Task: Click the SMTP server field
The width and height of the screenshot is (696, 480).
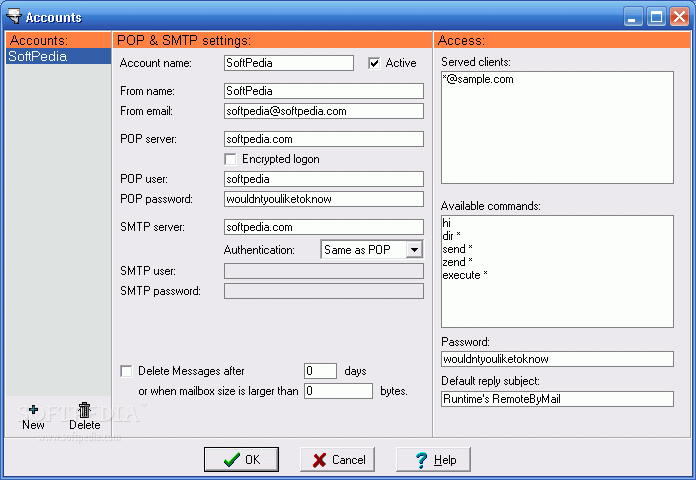Action: (x=324, y=227)
